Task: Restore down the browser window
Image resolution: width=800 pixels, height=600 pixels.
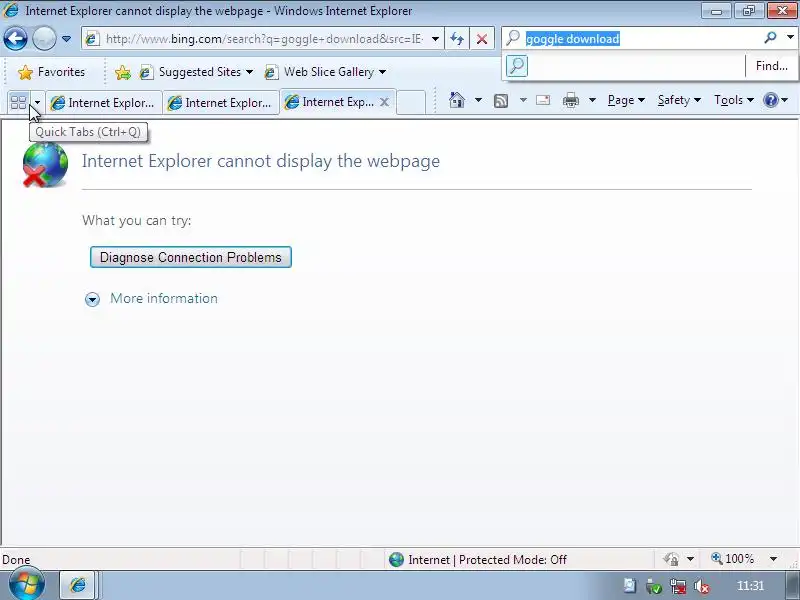Action: tap(749, 10)
